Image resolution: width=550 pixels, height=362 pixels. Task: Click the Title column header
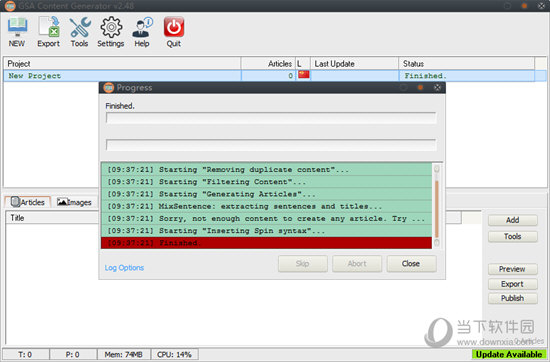pos(53,218)
